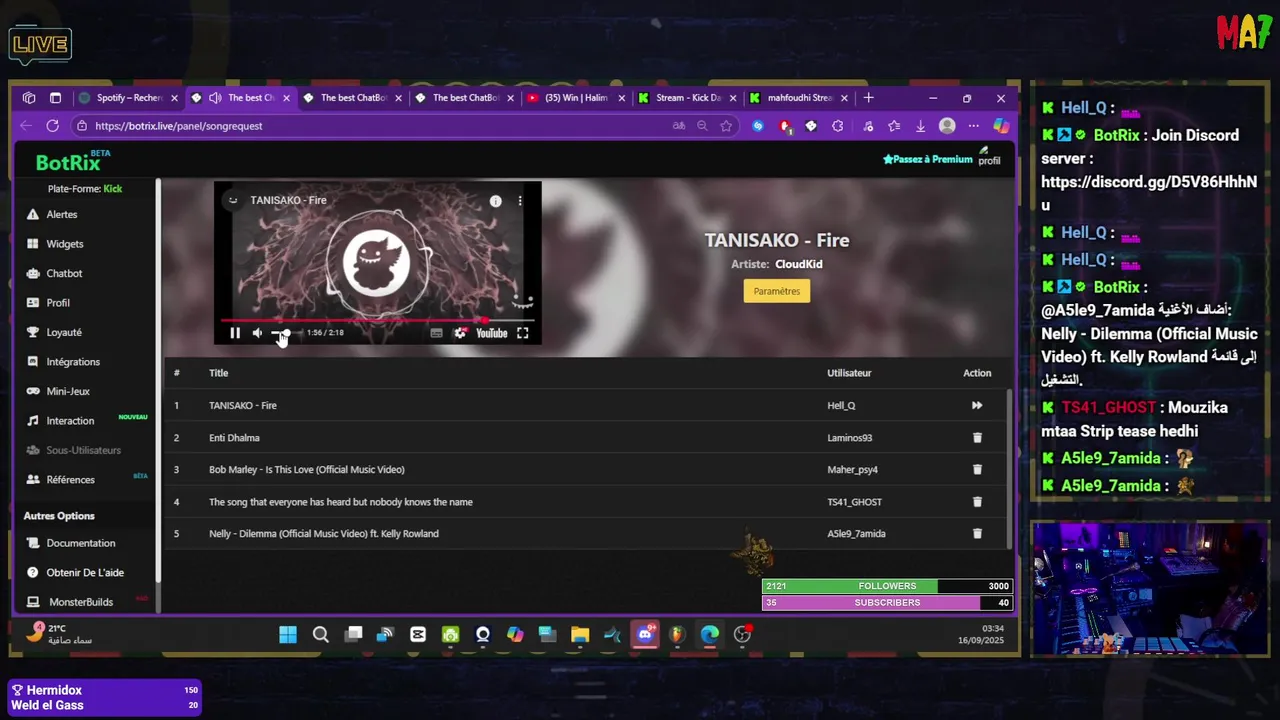Click the BotRix logo

tap(68, 162)
